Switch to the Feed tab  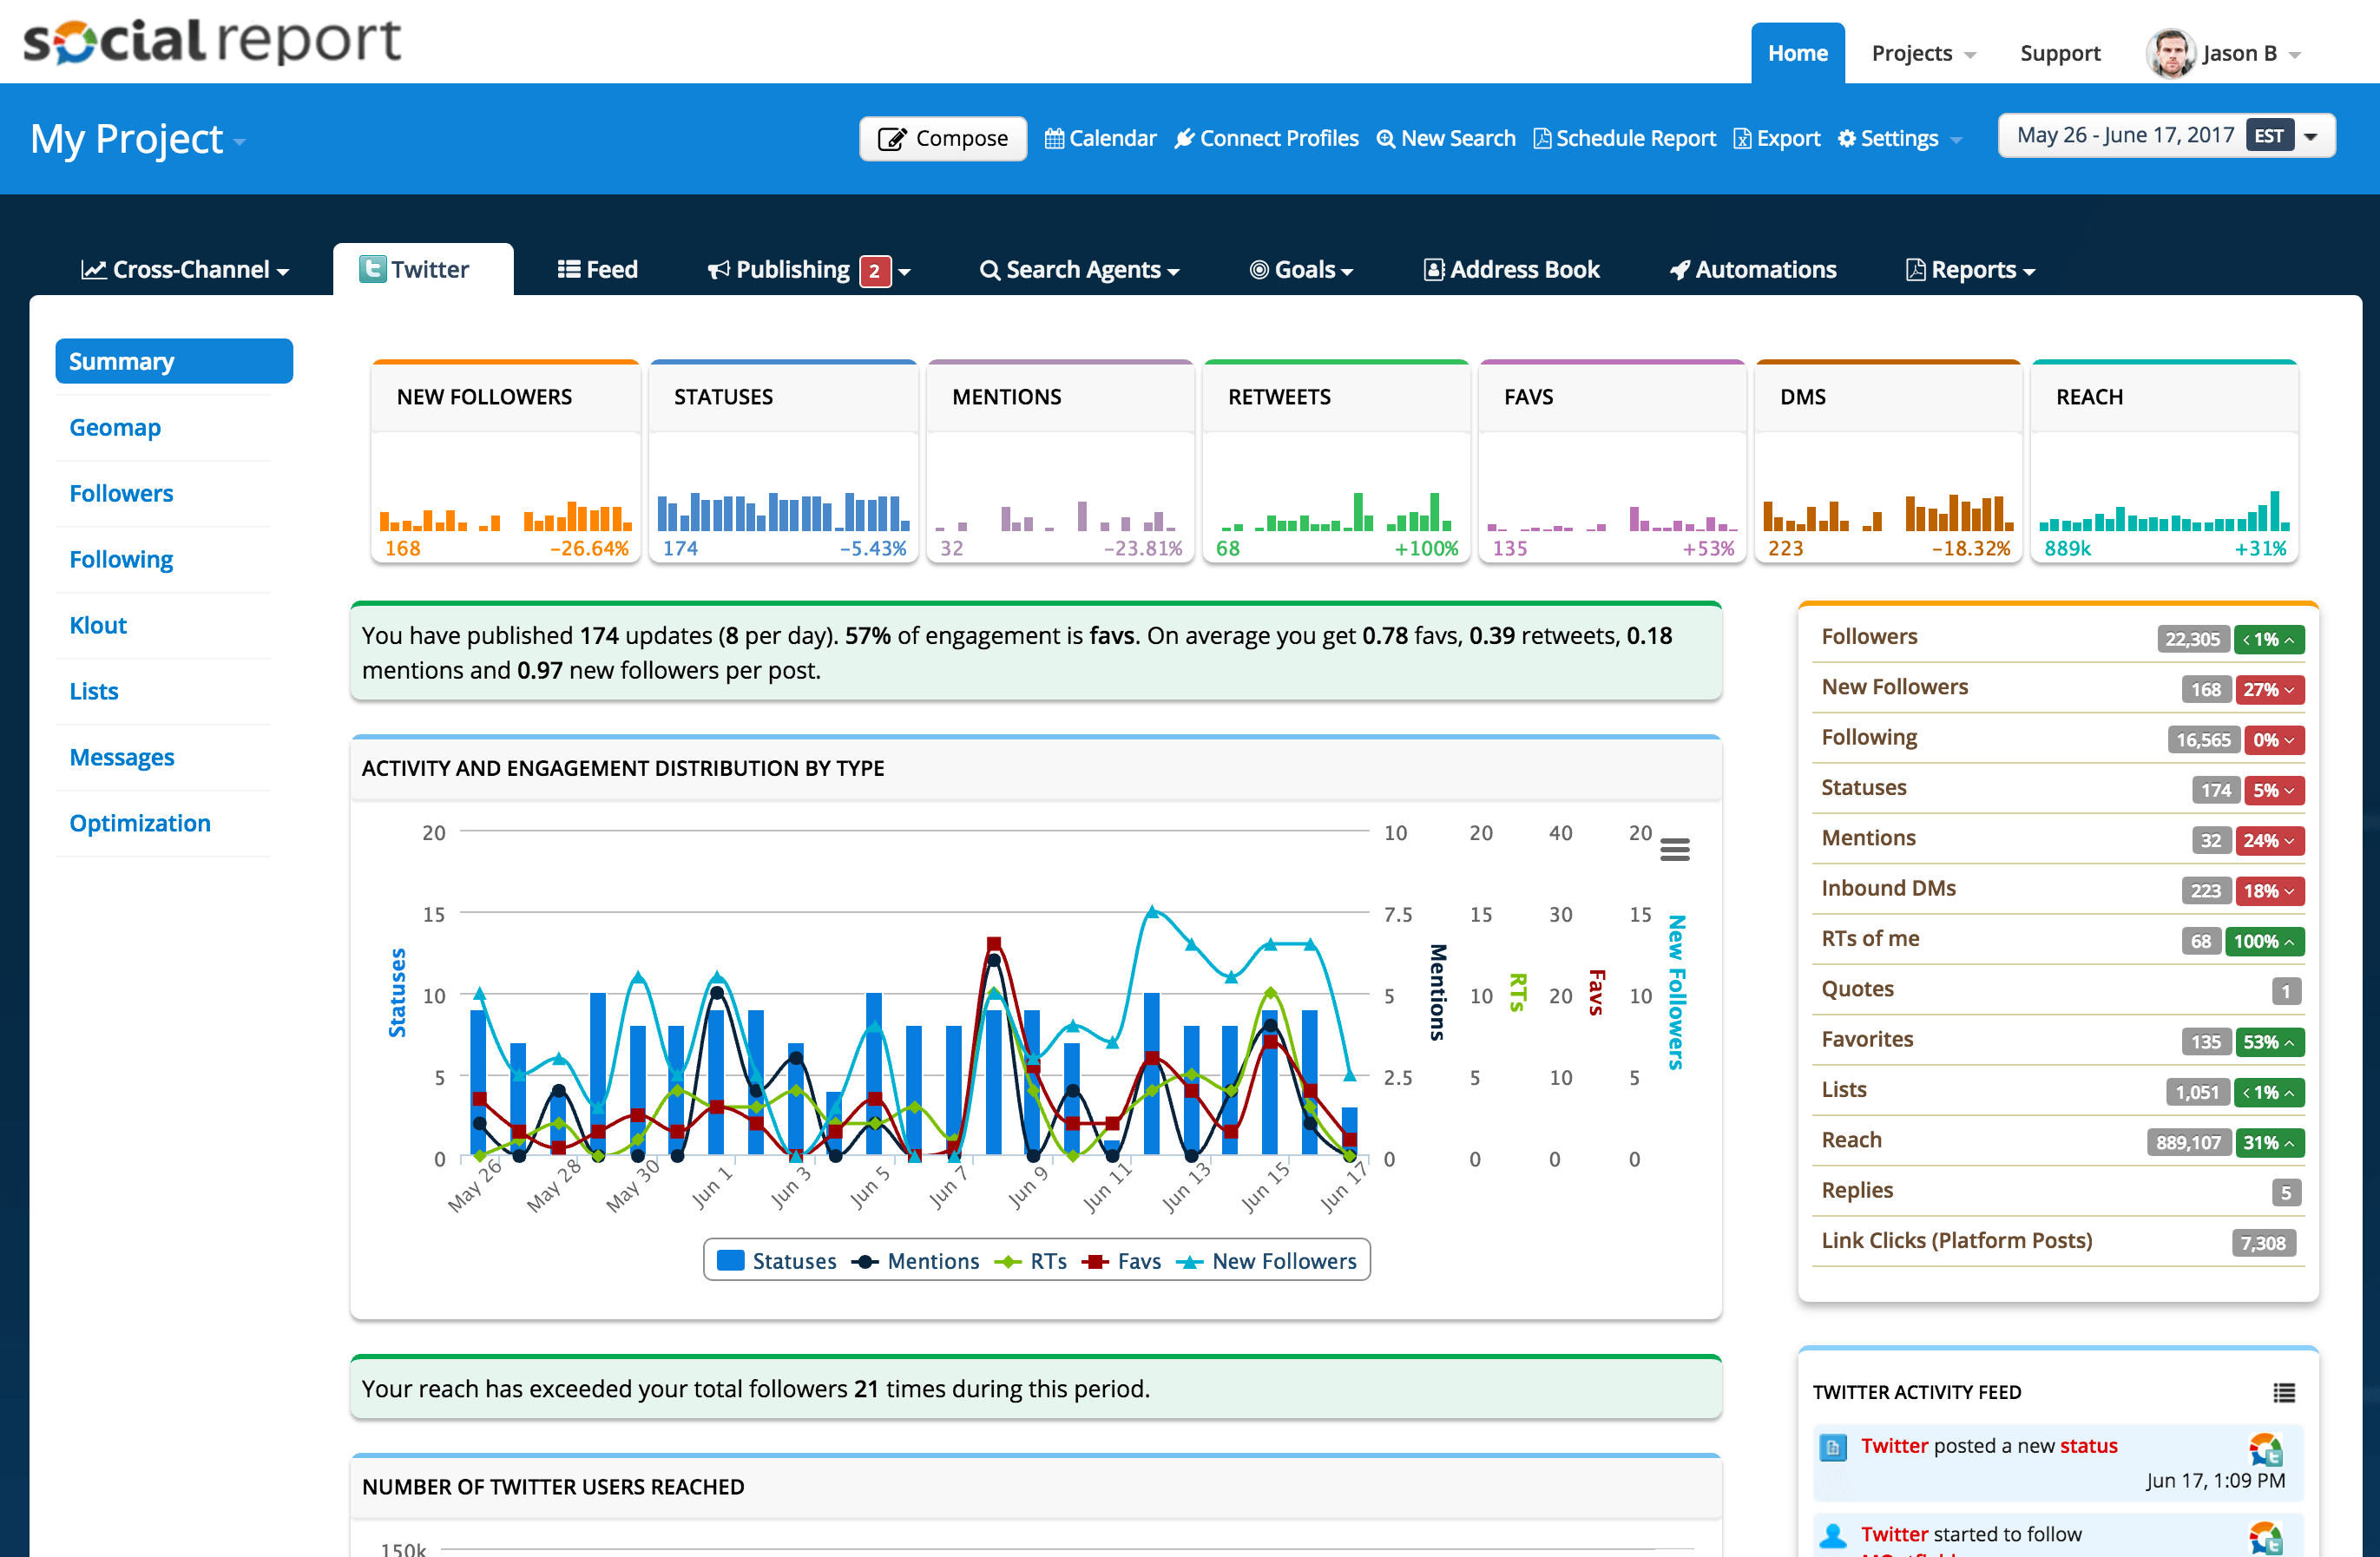pyautogui.click(x=598, y=267)
